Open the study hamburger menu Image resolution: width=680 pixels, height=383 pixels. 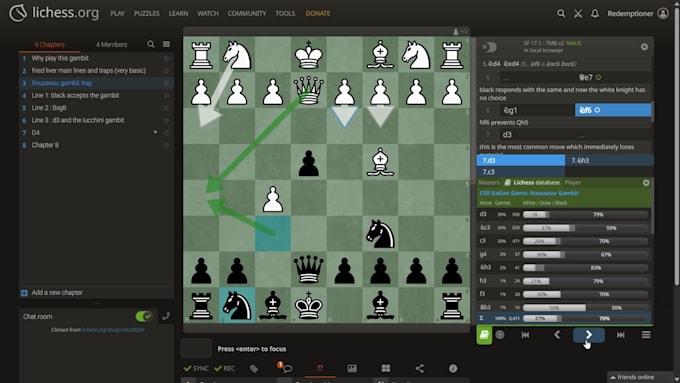pyautogui.click(x=166, y=44)
